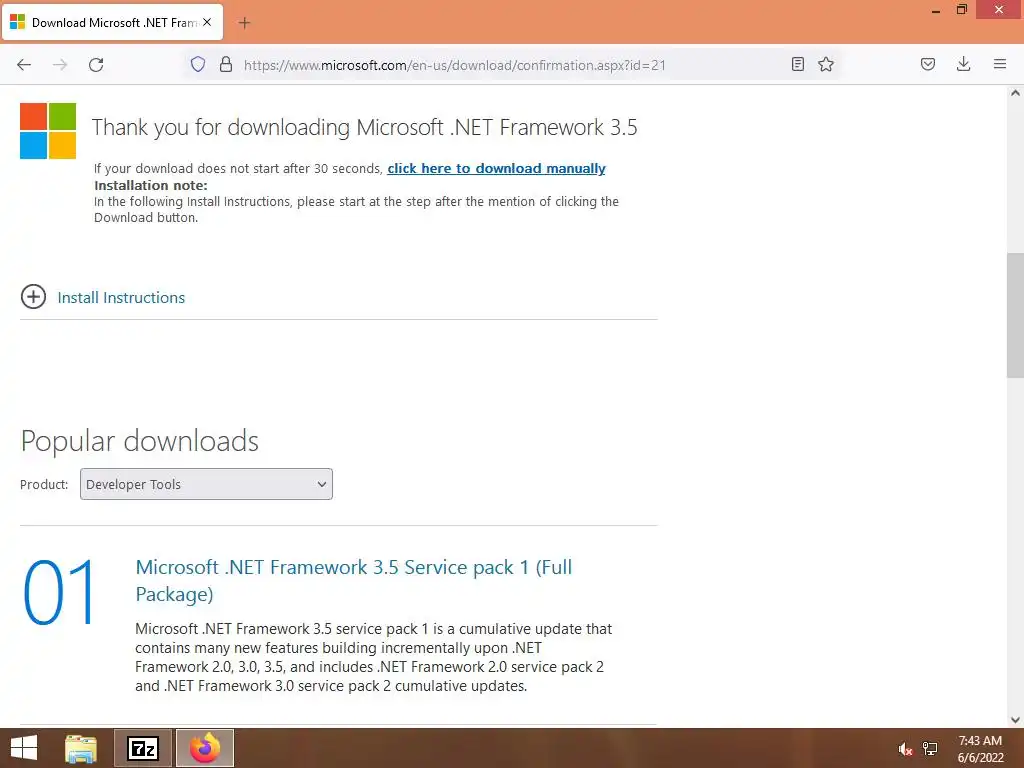Viewport: 1024px width, 768px height.
Task: Click the network tray icon
Action: tap(931, 749)
